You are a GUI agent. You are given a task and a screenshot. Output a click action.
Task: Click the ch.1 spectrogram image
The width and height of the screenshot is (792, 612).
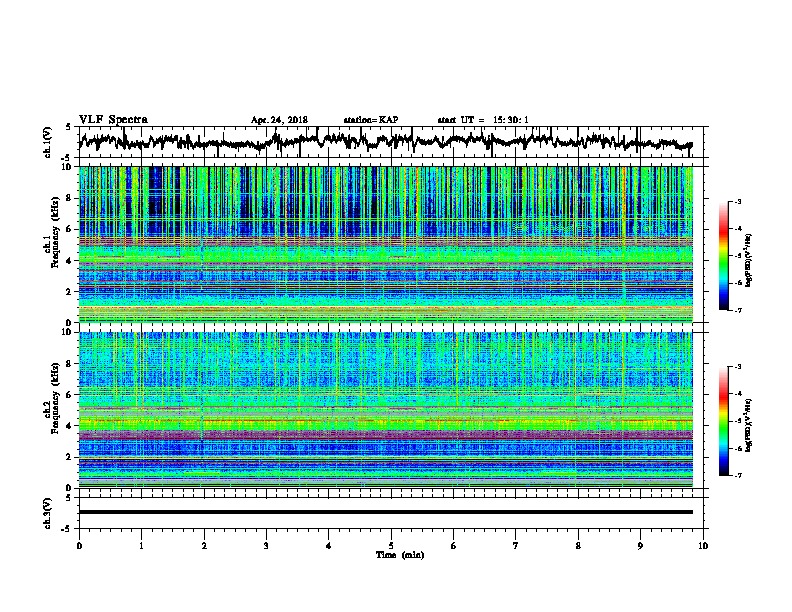385,244
